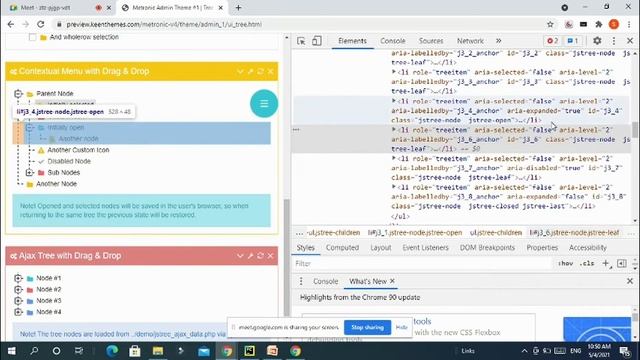This screenshot has height=360, width=640.
Task: Click the red error count badge
Action: pos(553,41)
